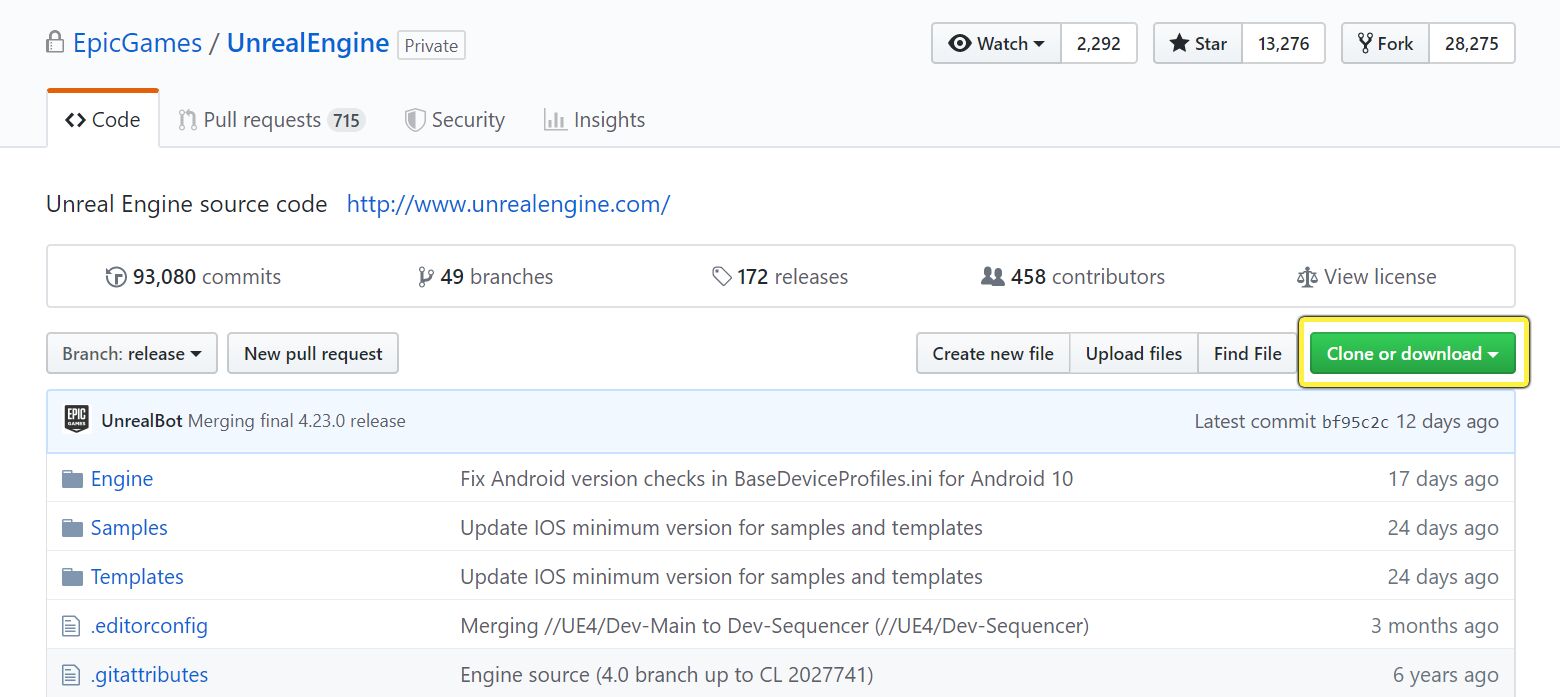Star the UnrealEngine repository
The height and width of the screenshot is (697, 1560).
tap(1198, 44)
